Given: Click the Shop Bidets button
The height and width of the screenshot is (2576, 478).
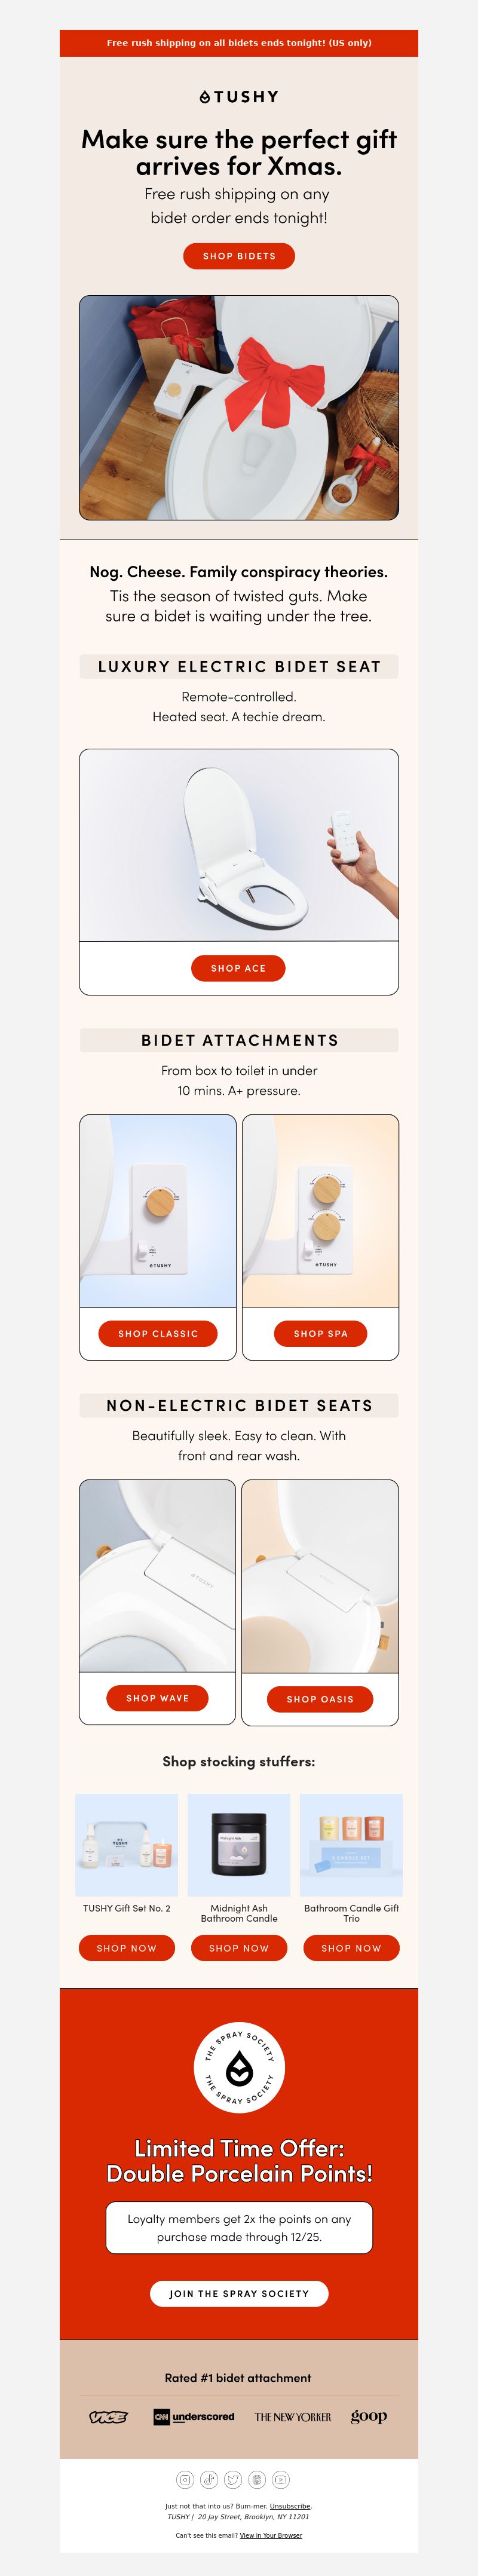Looking at the screenshot, I should coord(239,256).
